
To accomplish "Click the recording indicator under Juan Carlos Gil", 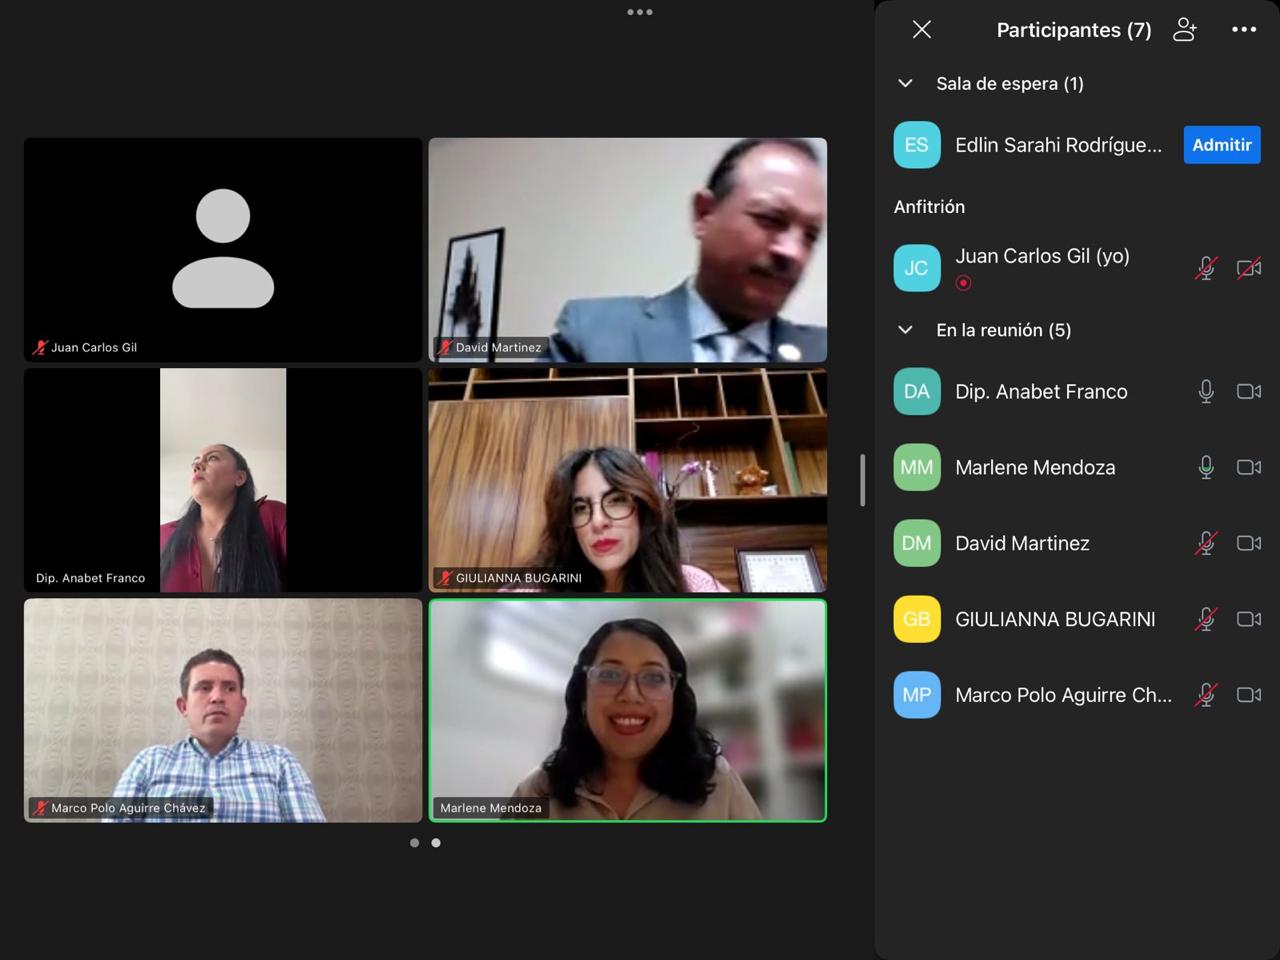I will click(x=963, y=283).
